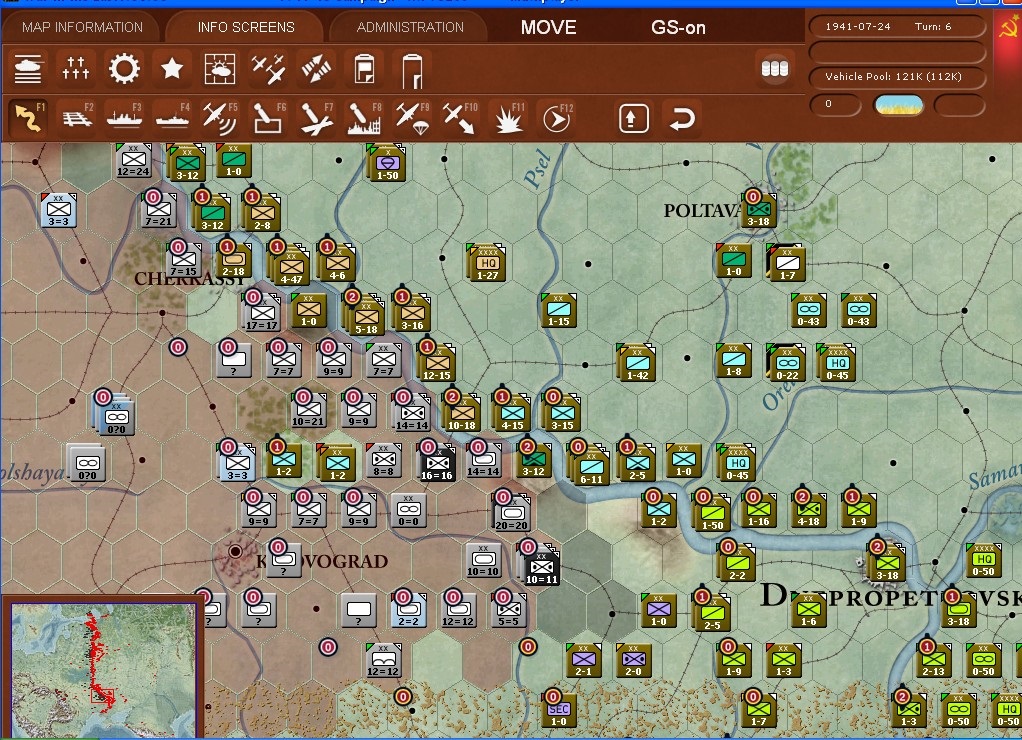Select the 4-47 Soviet unit stack
This screenshot has height=740, width=1022.
(x=291, y=266)
